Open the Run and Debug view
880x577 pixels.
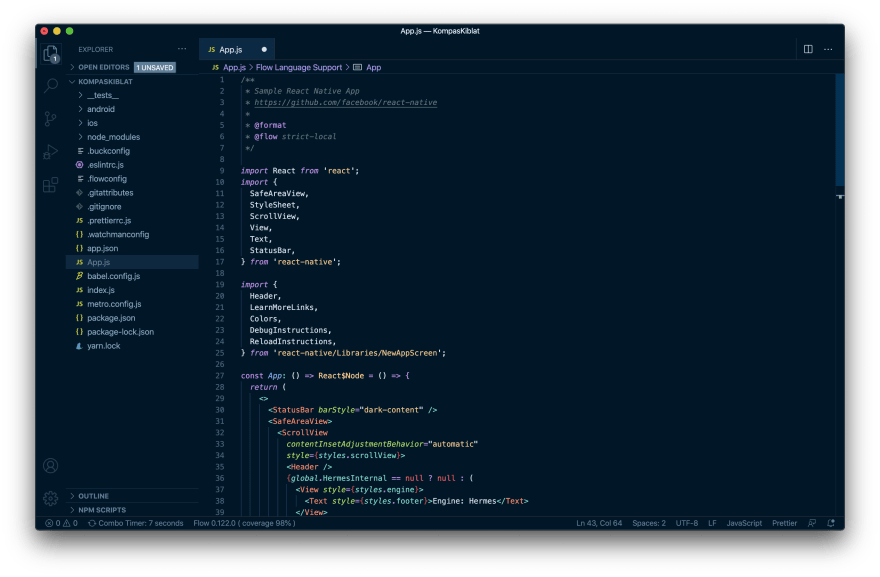[51, 152]
